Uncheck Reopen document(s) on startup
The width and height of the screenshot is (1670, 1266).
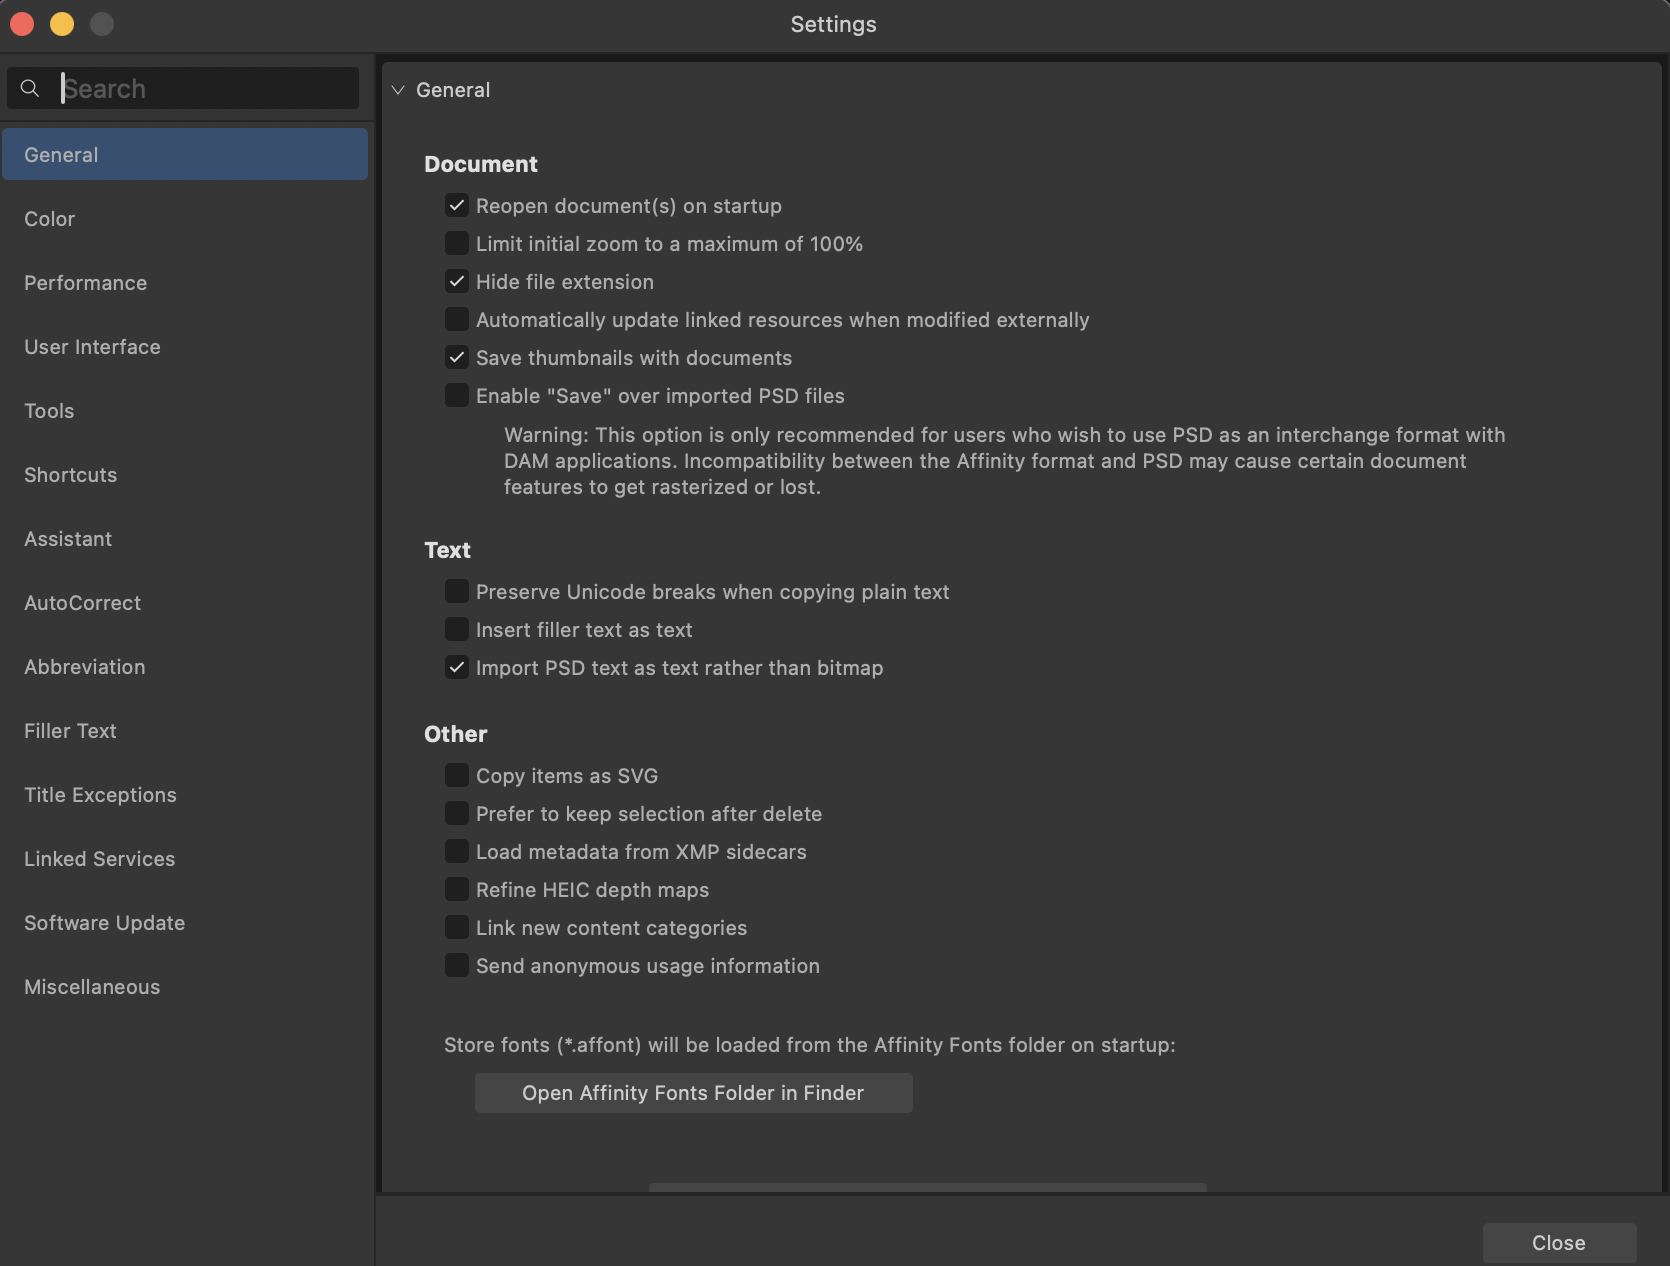(457, 206)
